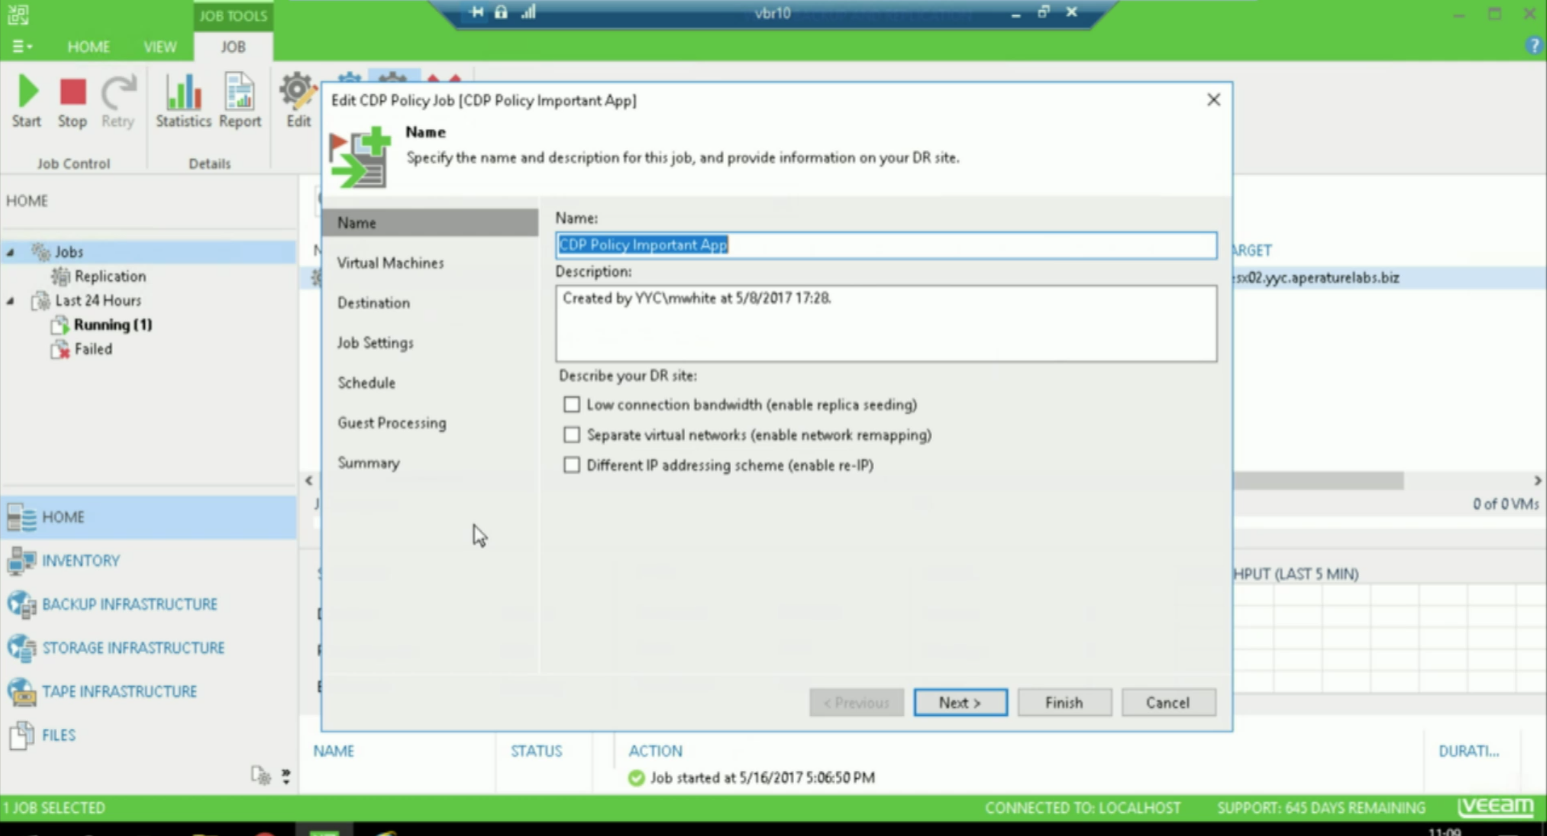Open the HOME navigation pane view
The height and width of the screenshot is (836, 1547).
point(148,517)
